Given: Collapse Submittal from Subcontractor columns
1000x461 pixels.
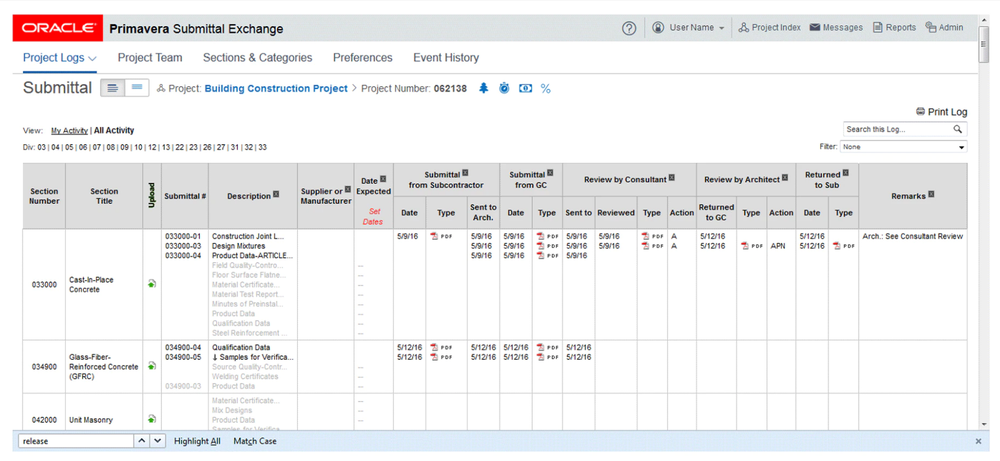Looking at the screenshot, I should click(466, 173).
